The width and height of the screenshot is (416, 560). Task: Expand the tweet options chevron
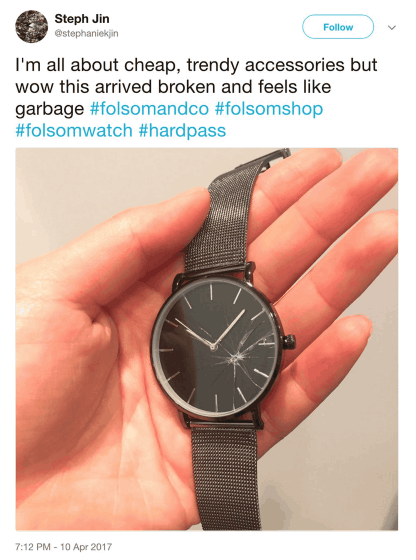pos(392,28)
